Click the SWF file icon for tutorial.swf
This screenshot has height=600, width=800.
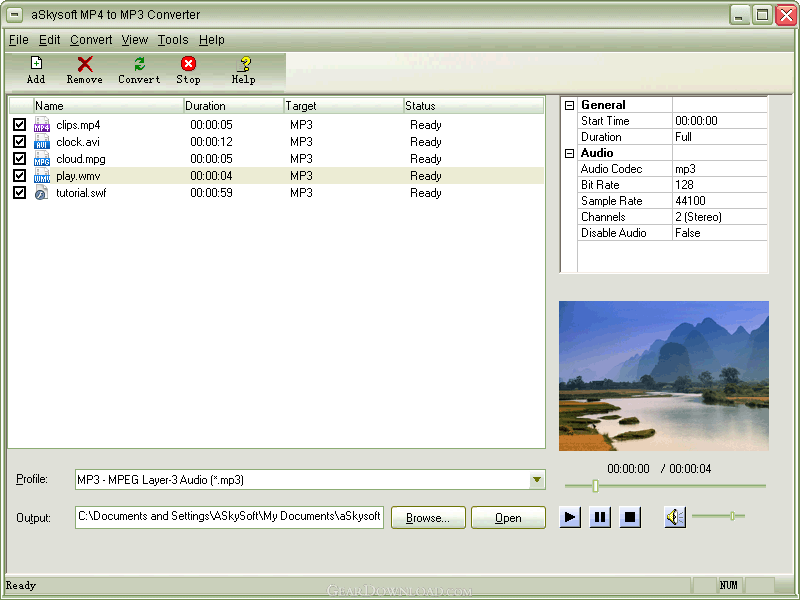[x=41, y=193]
